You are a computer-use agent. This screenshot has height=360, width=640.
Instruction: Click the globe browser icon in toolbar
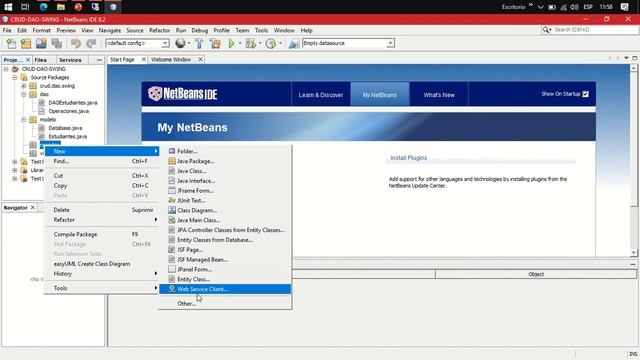pyautogui.click(x=180, y=43)
